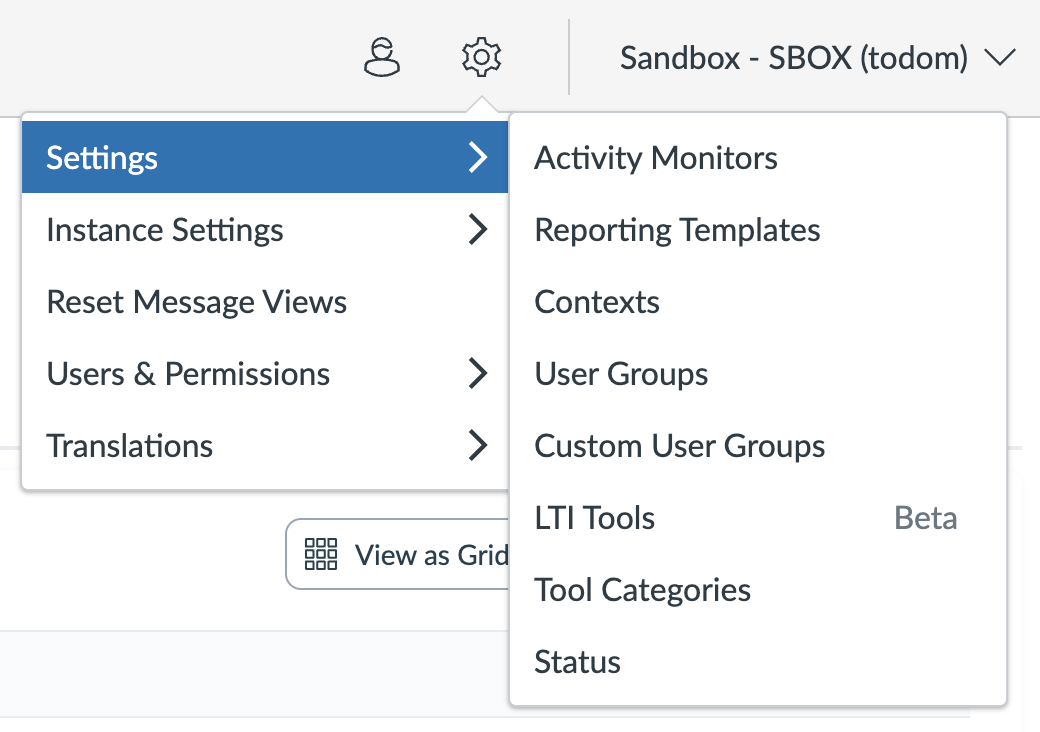Expand the Settings submenu chevron
This screenshot has height=732, width=1040.
point(479,157)
